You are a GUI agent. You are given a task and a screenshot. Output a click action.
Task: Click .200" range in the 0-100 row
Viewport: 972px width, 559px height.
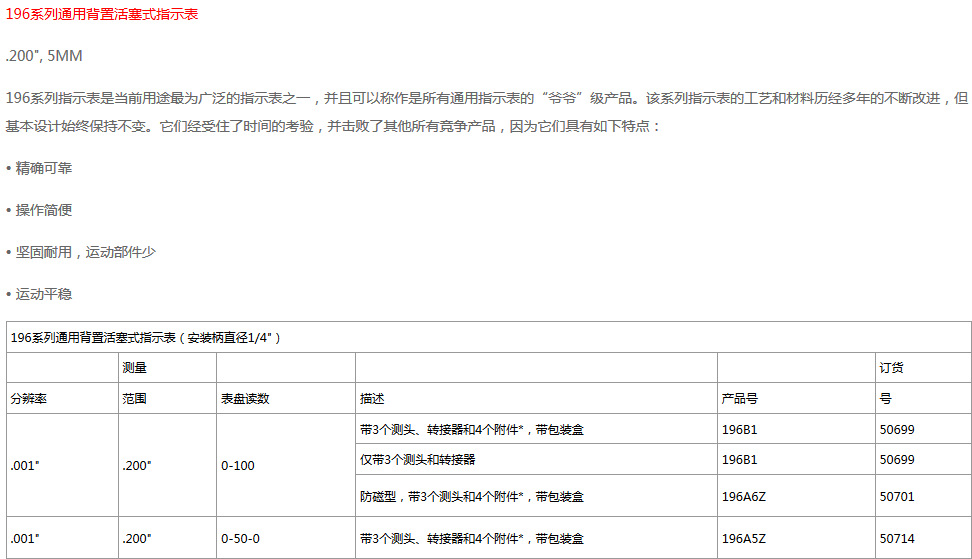click(x=136, y=465)
